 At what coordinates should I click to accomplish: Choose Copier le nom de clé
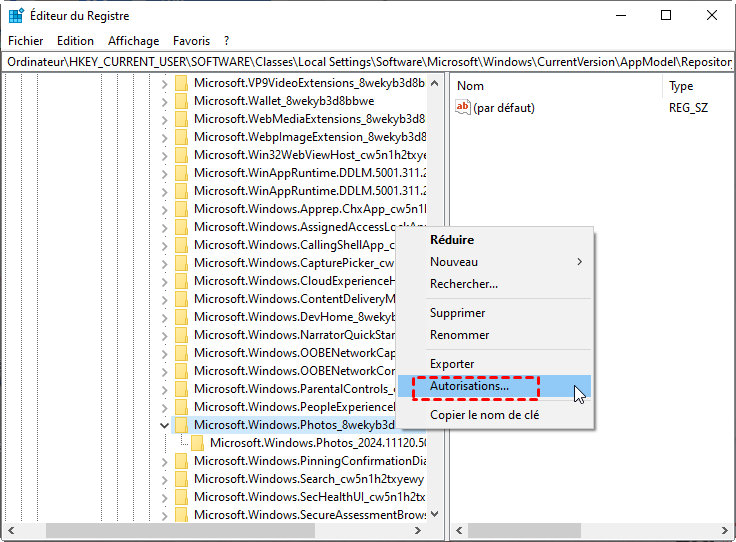tap(494, 415)
